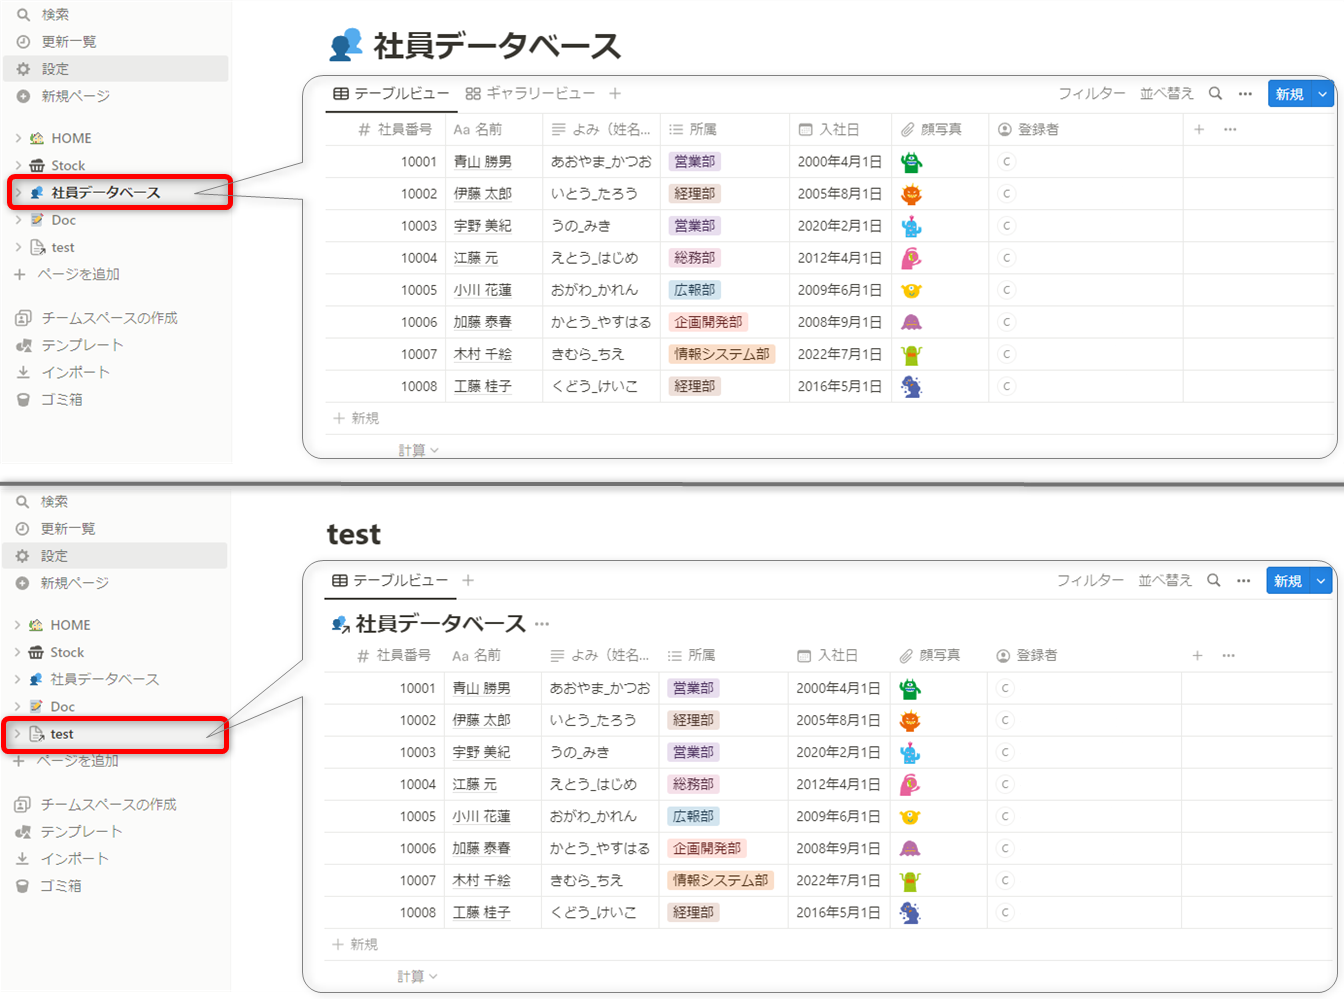The height and width of the screenshot is (999, 1344).
Task: Click インポート in the test page sidebar
Action: click(x=74, y=859)
